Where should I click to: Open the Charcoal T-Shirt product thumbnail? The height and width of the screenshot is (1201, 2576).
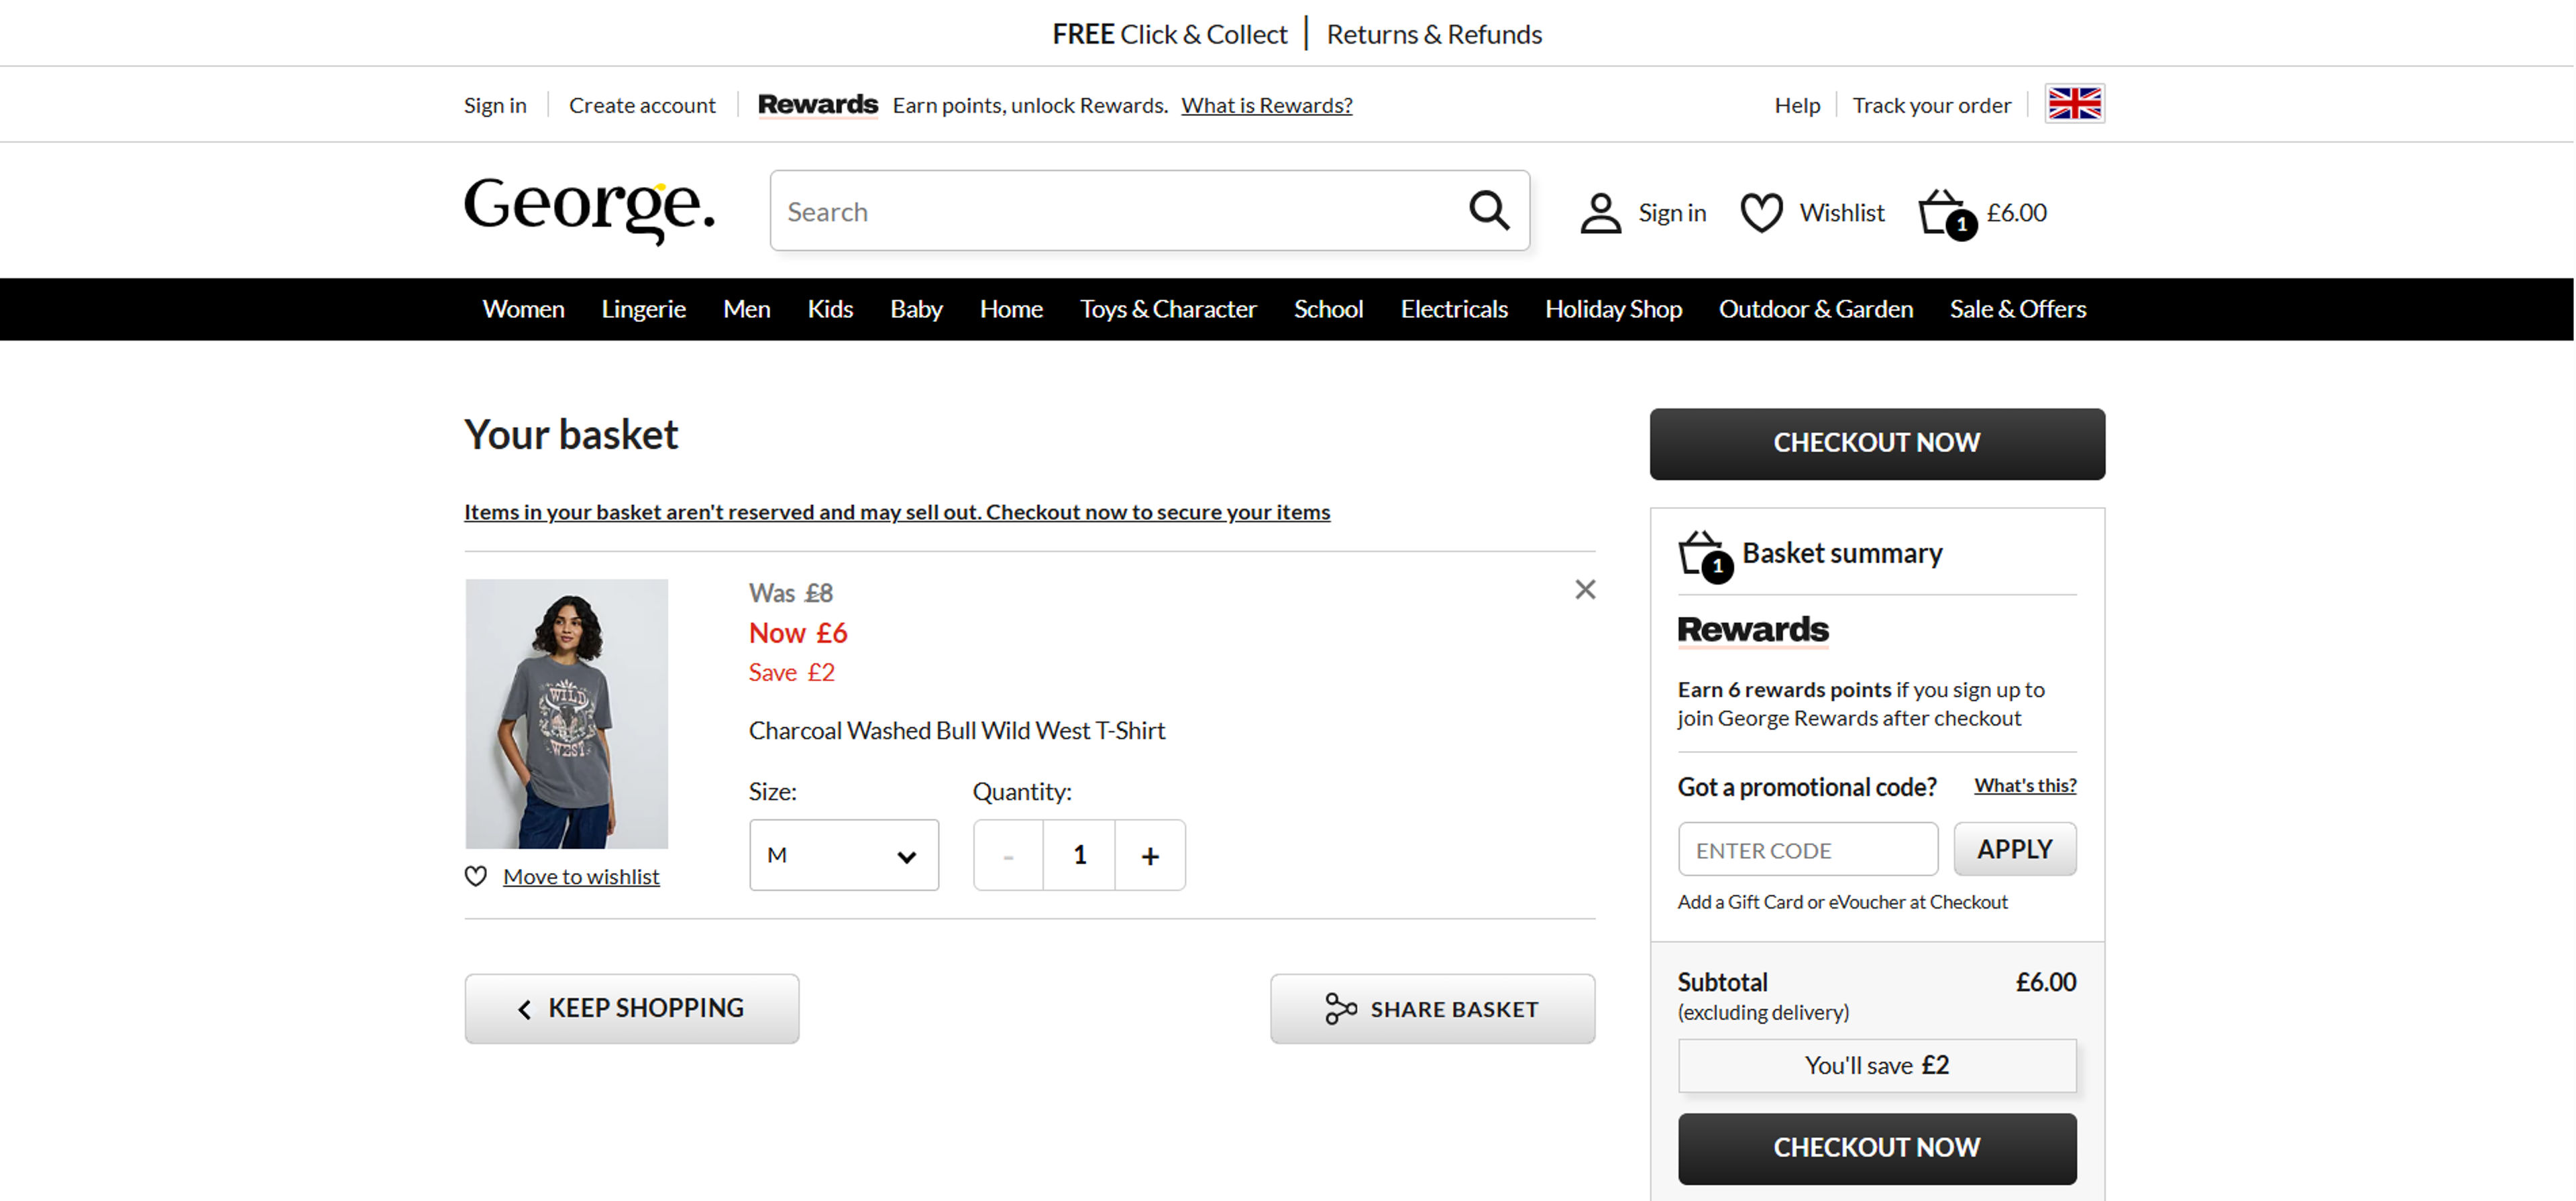[x=566, y=714]
